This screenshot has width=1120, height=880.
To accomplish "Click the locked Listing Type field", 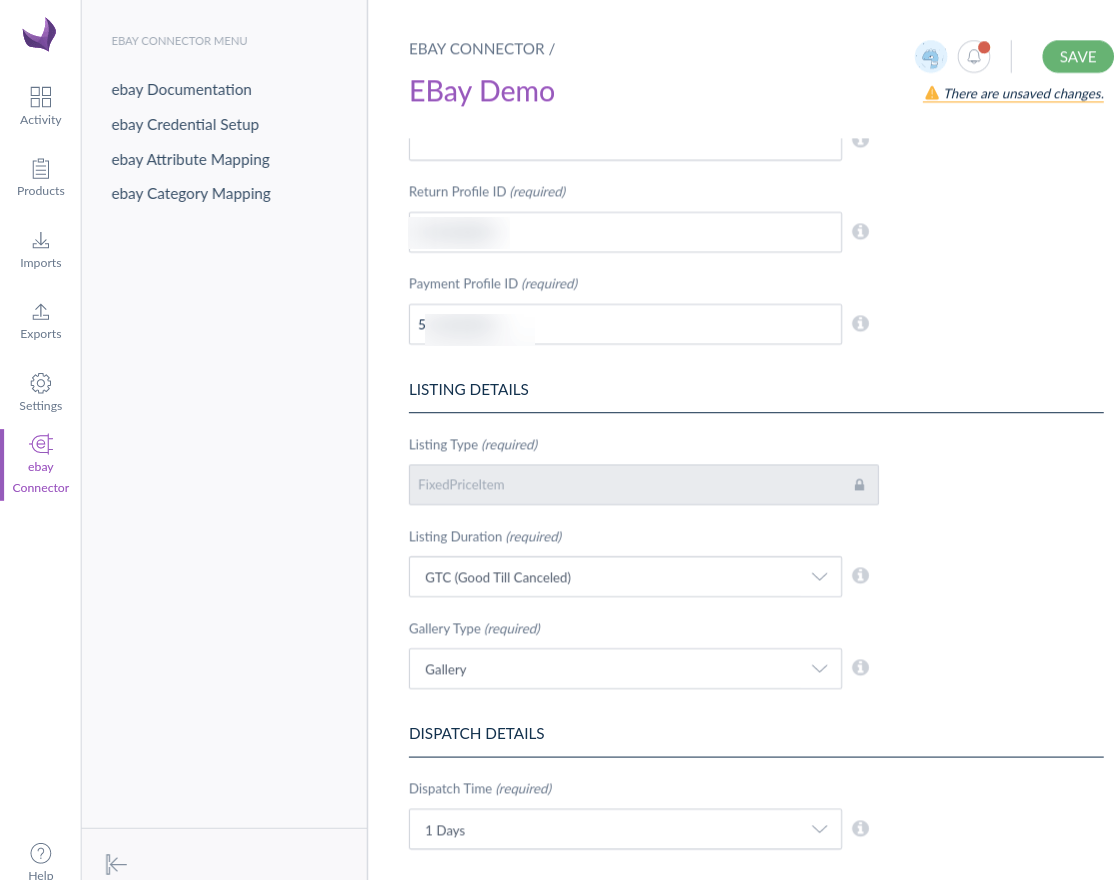I will [x=644, y=485].
